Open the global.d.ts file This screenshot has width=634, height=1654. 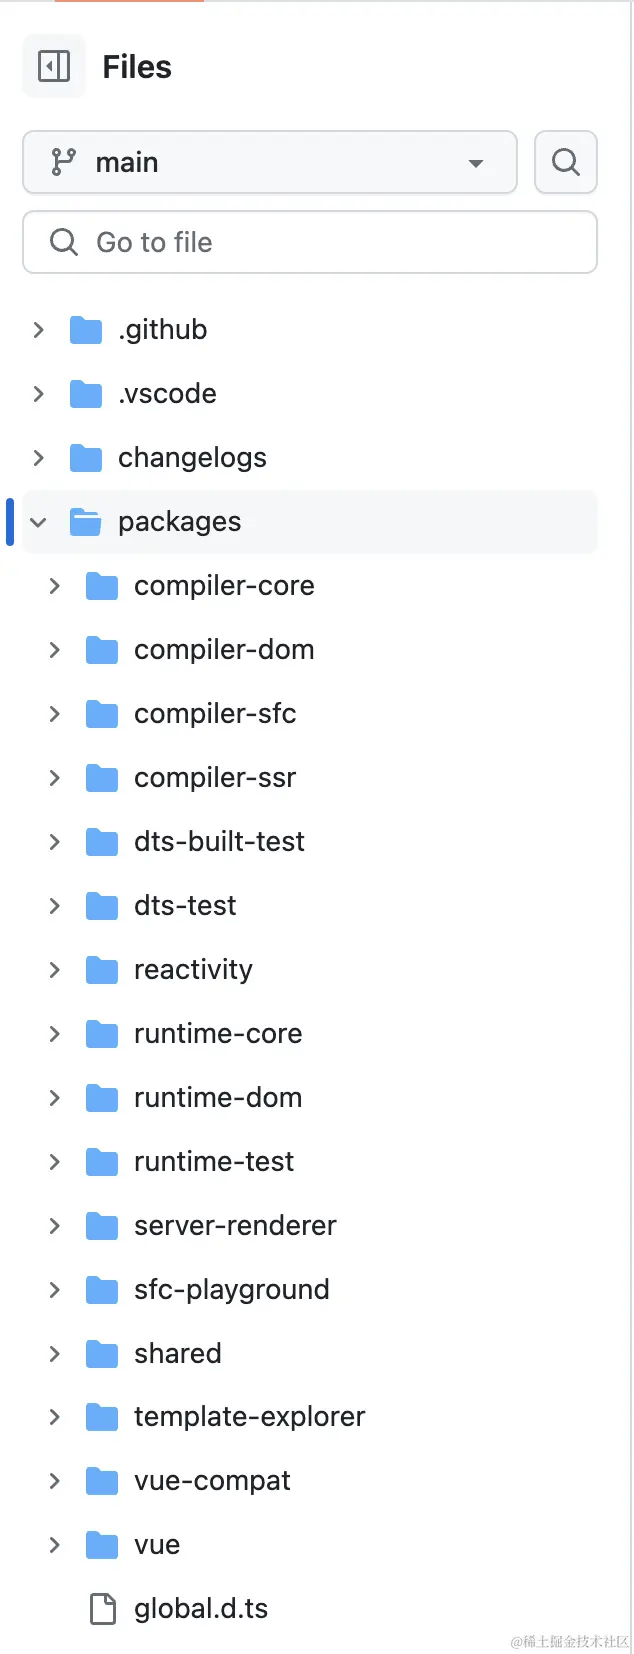tap(201, 1609)
